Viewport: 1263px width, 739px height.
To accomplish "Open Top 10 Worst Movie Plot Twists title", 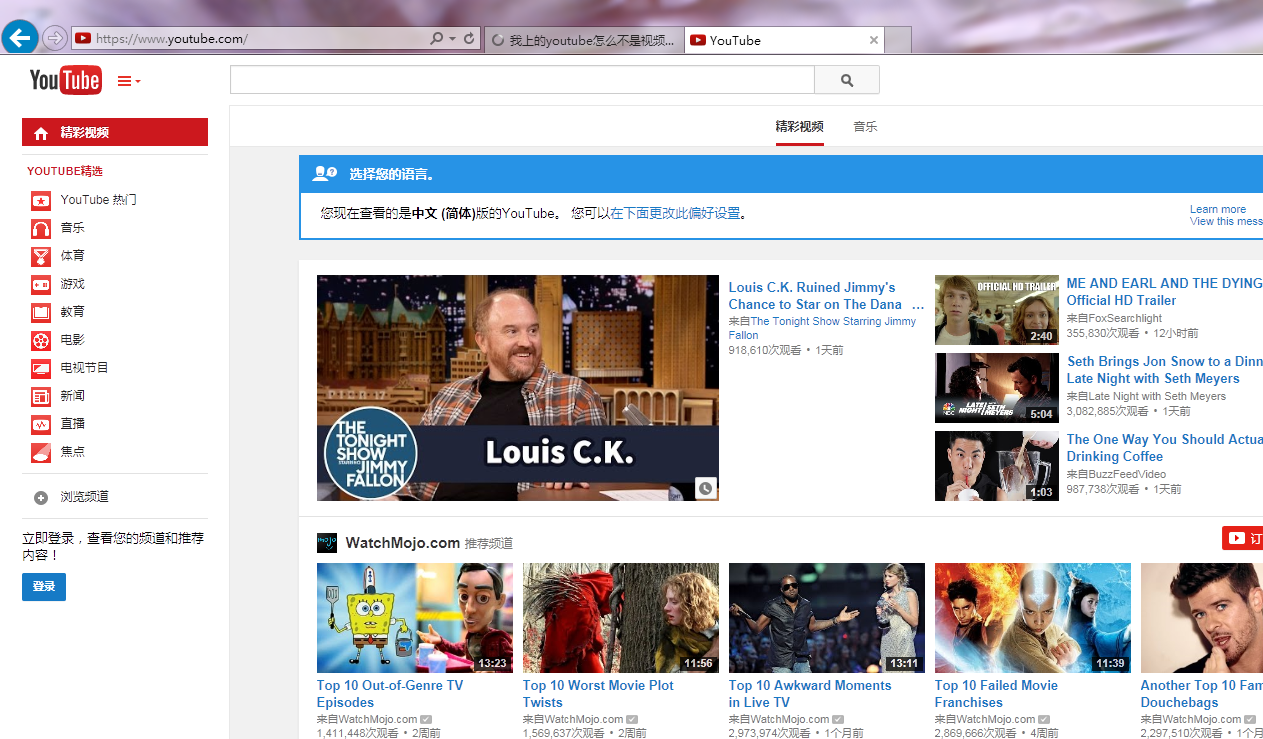I will (598, 694).
